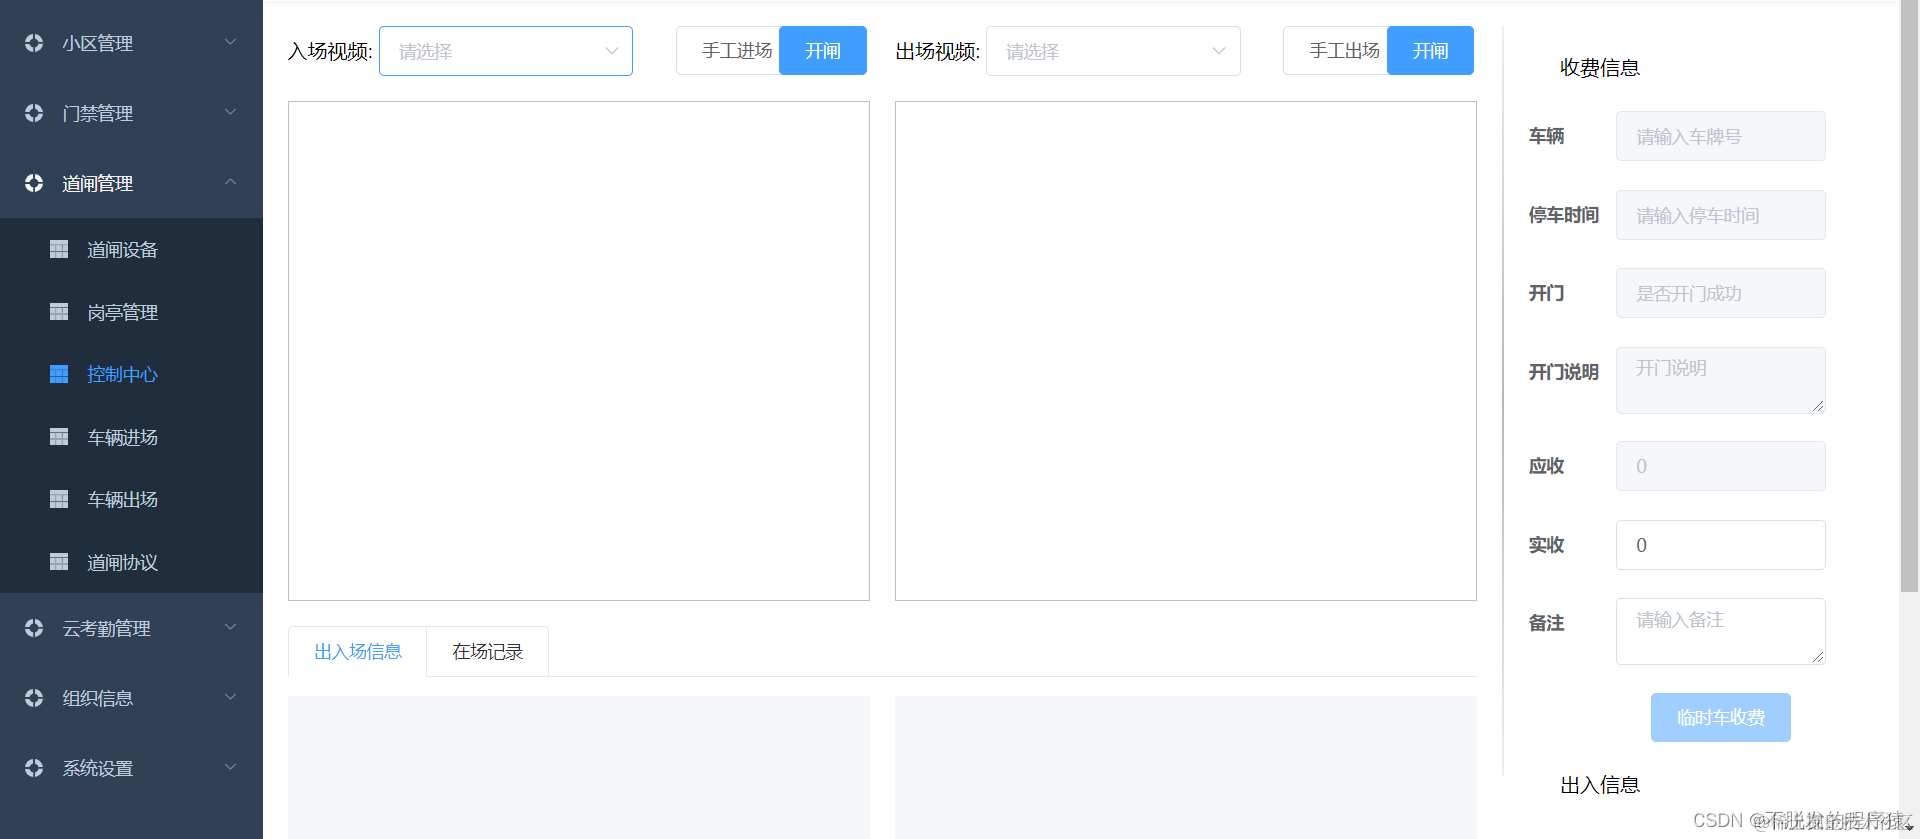Click the 手工出场 button
Screen dimensions: 1920x839
click(x=1336, y=51)
